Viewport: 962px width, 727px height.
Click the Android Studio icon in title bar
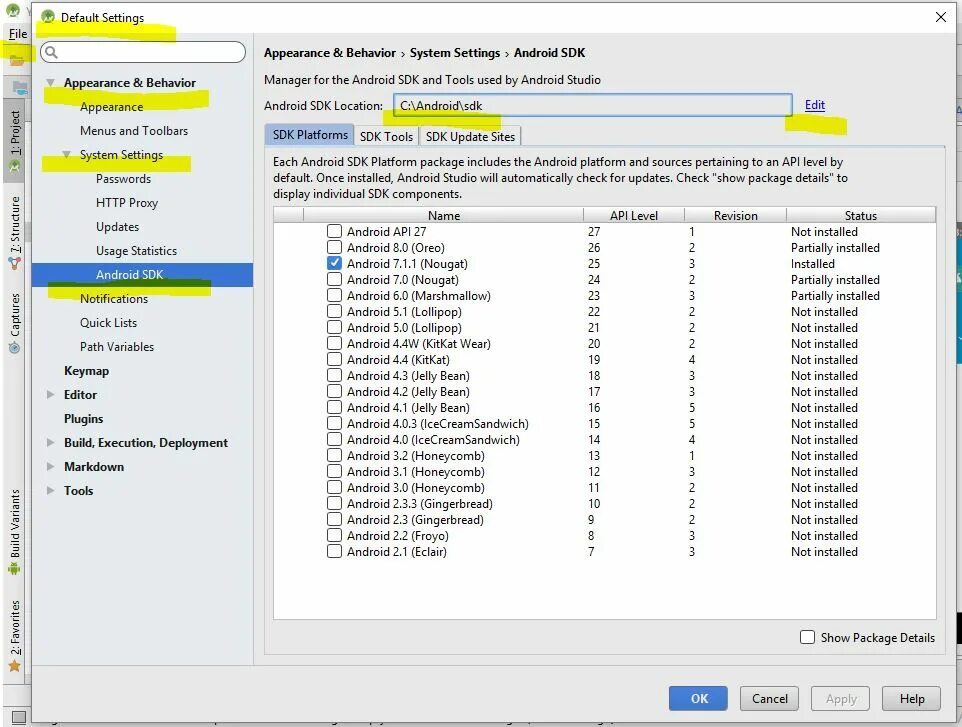(x=48, y=17)
